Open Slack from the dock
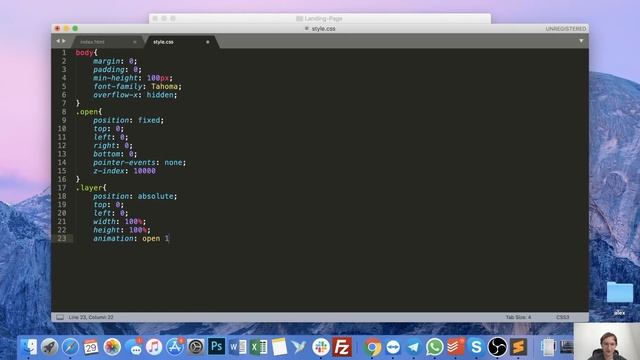640x360 pixels. [x=321, y=347]
